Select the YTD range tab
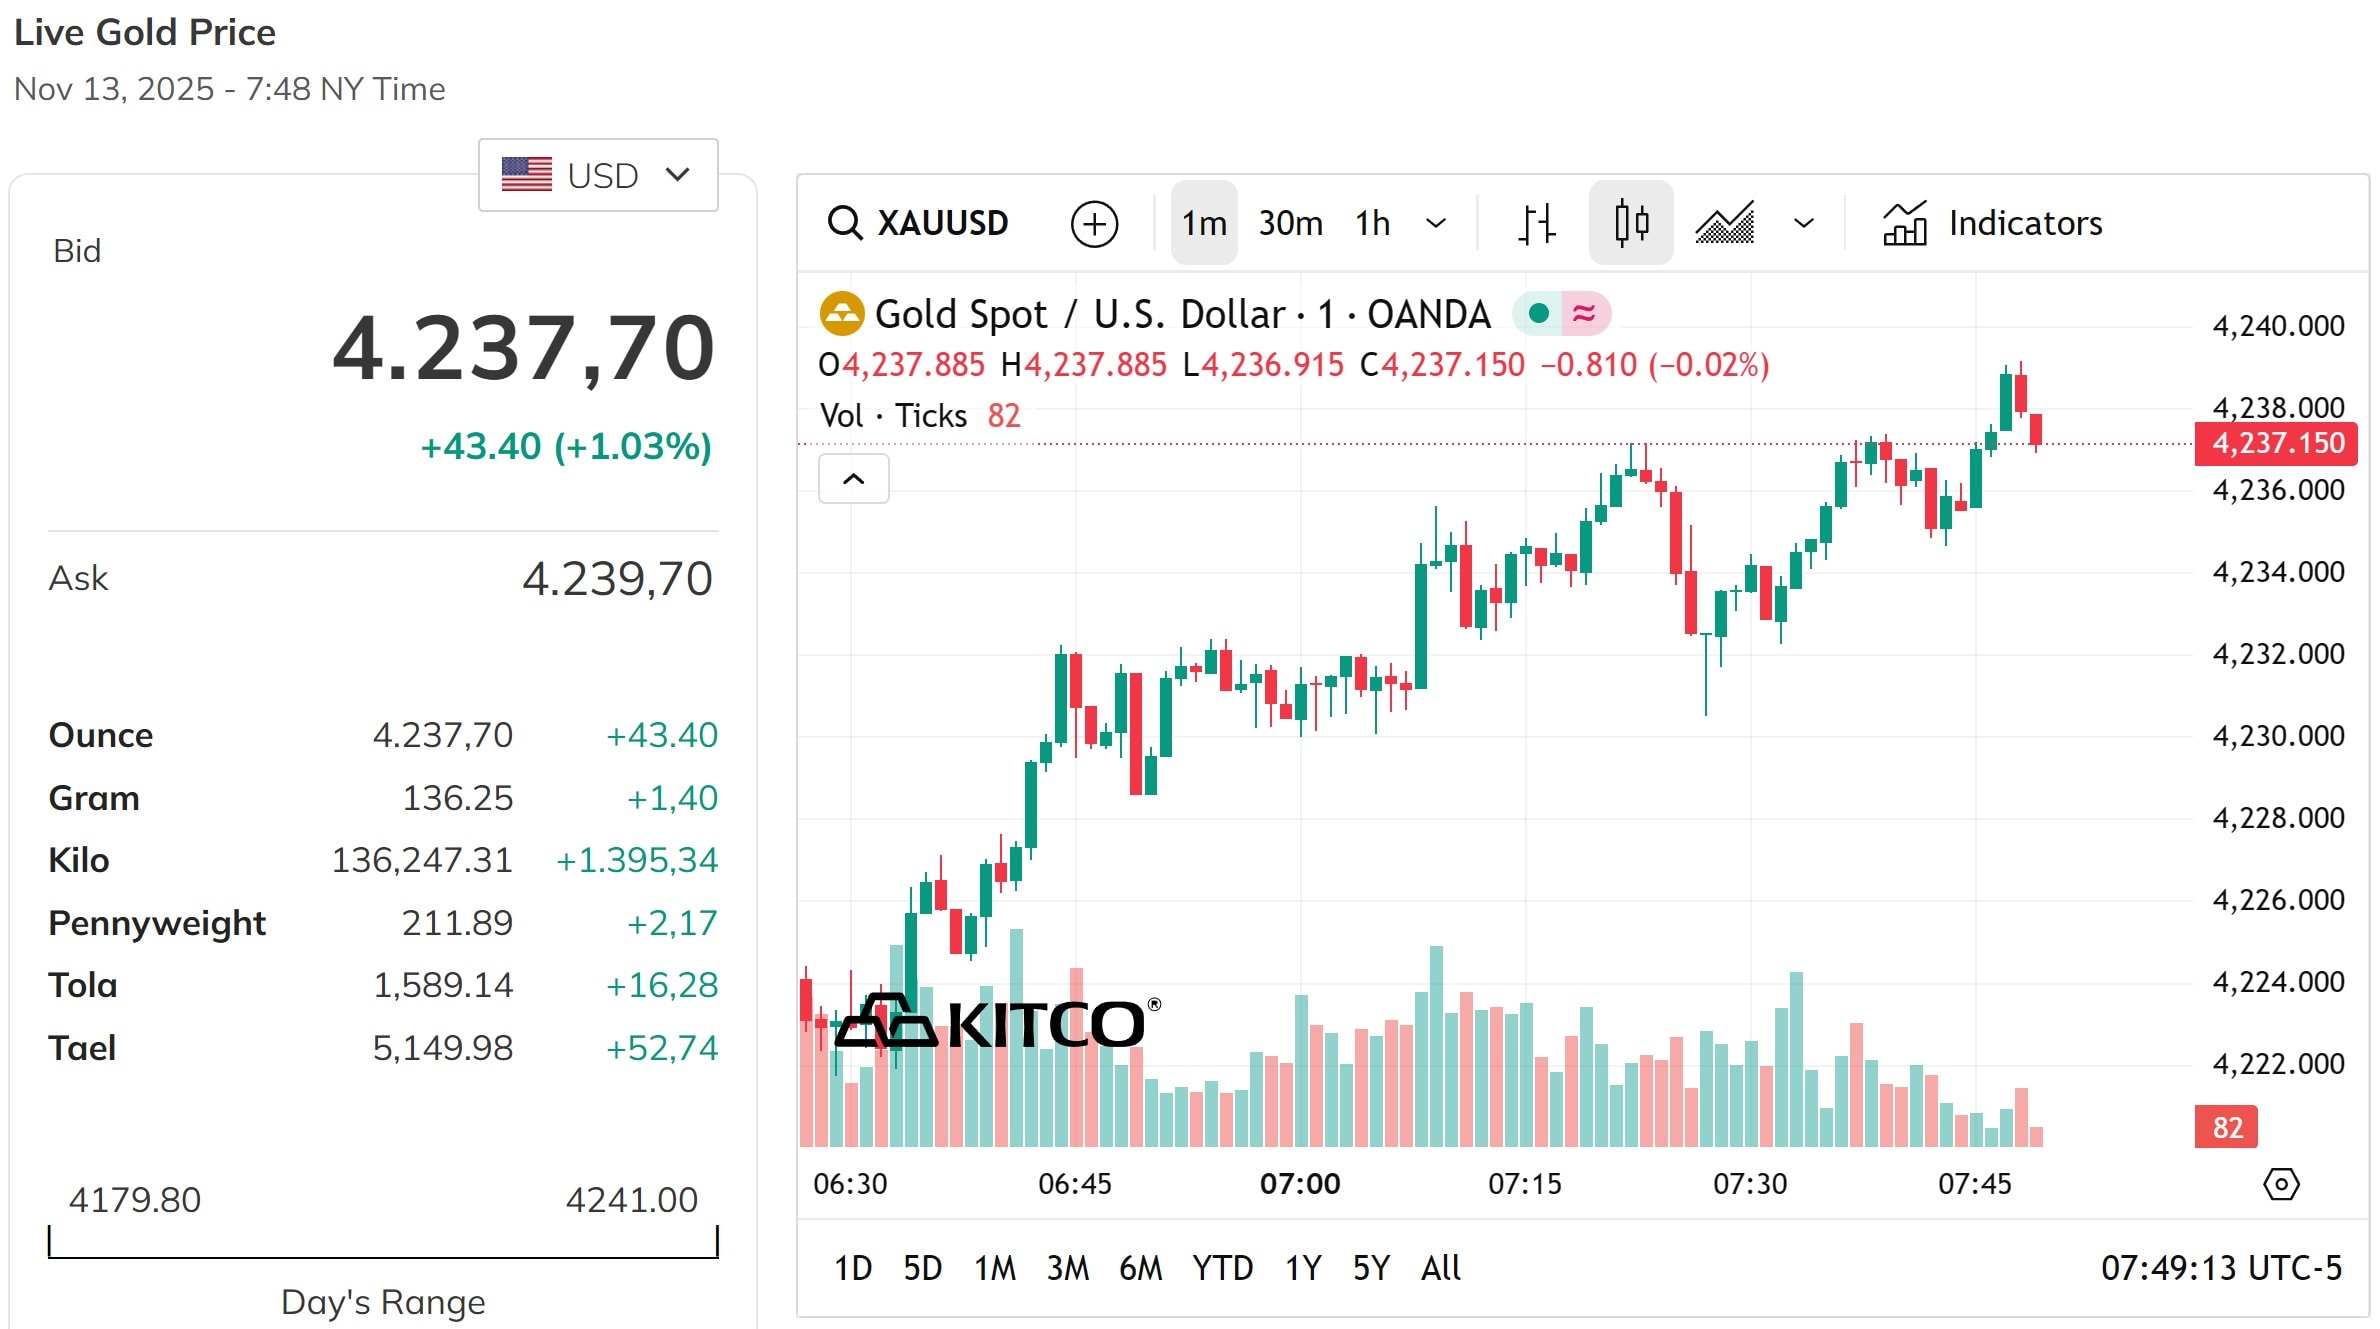This screenshot has width=2380, height=1329. [1222, 1267]
